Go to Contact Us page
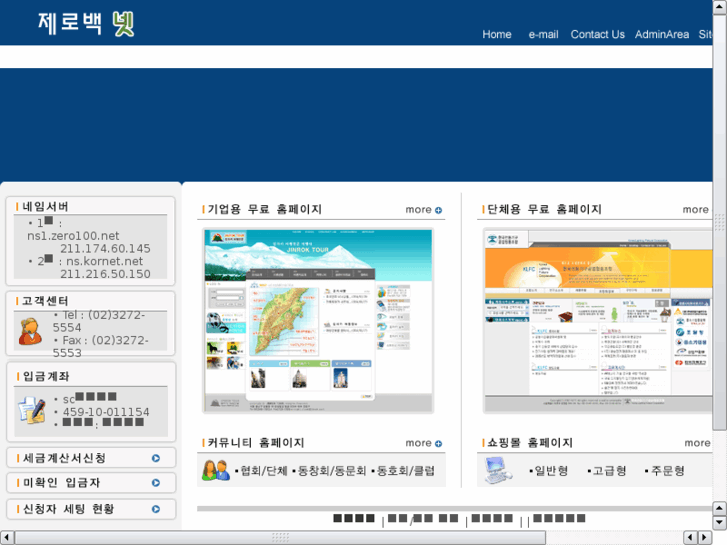Image resolution: width=727 pixels, height=545 pixels. tap(597, 34)
